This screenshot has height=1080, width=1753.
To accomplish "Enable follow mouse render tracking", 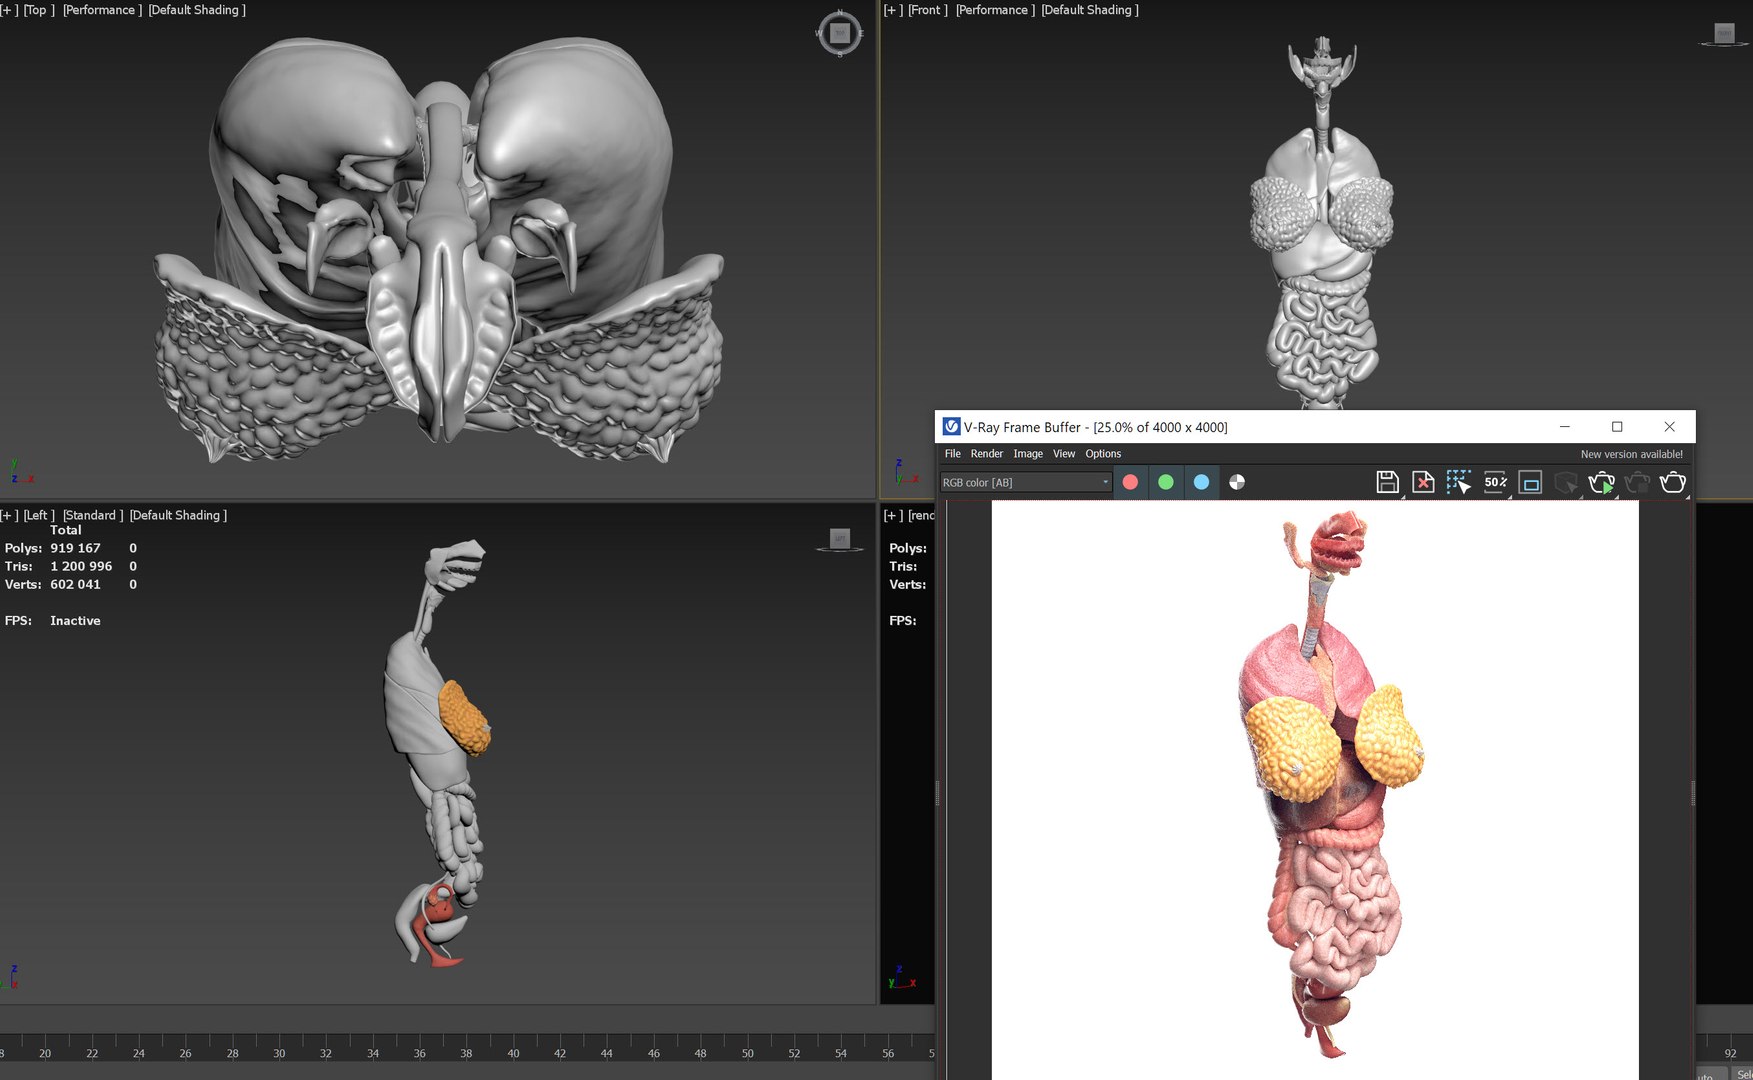I will (x=1459, y=482).
